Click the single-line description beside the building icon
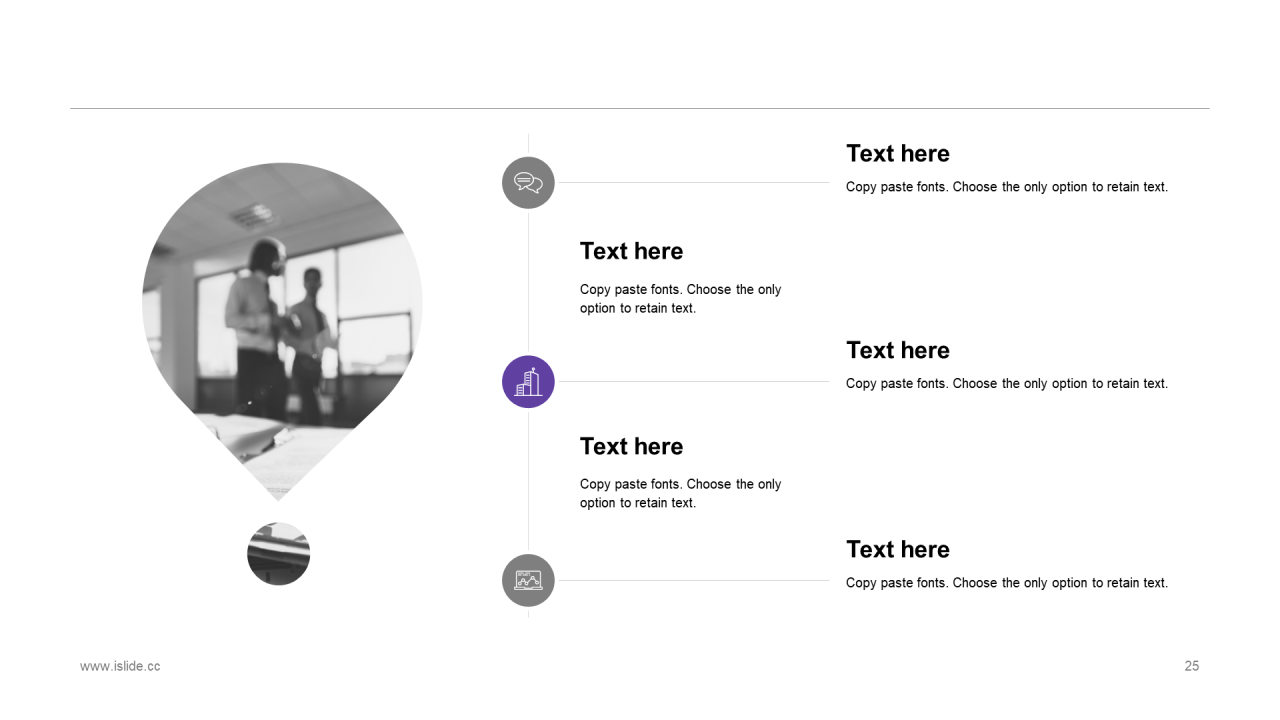 coord(1007,384)
